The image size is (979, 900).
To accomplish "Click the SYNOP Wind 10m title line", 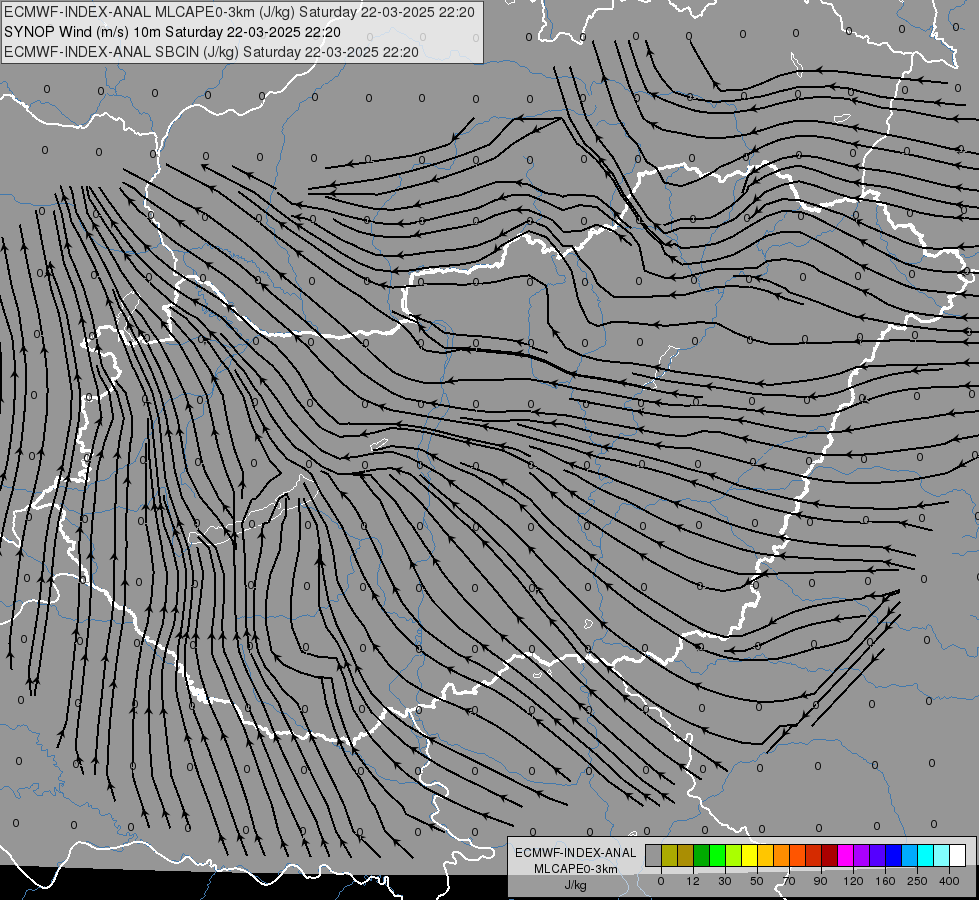I will tap(172, 32).
